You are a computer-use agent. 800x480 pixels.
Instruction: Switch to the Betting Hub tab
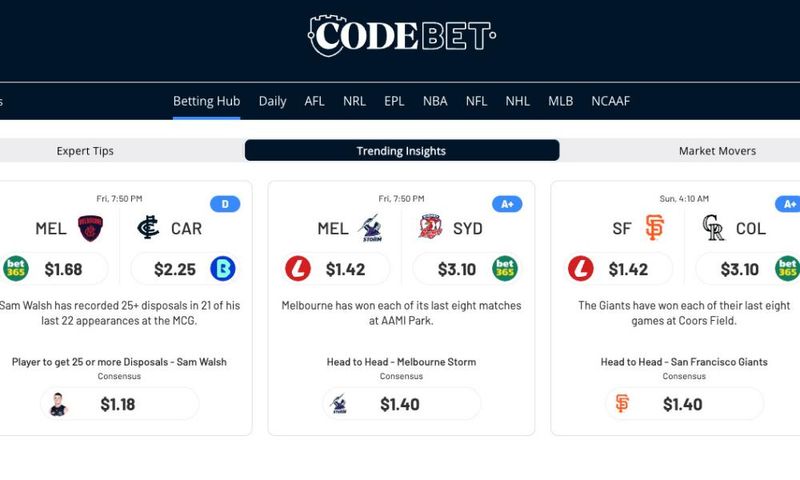tap(207, 101)
